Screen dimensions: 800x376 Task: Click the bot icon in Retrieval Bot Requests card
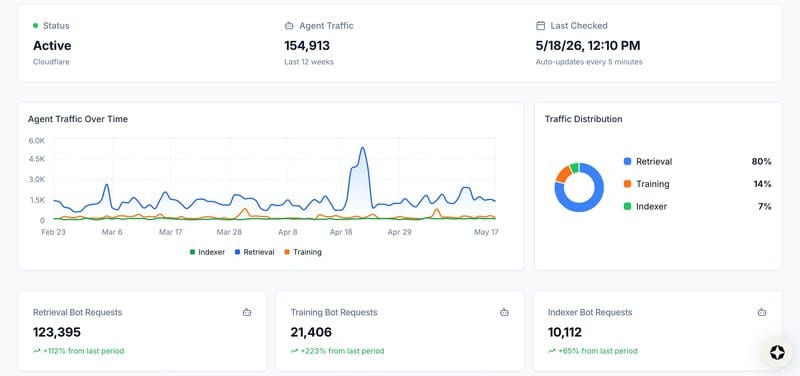pos(247,312)
